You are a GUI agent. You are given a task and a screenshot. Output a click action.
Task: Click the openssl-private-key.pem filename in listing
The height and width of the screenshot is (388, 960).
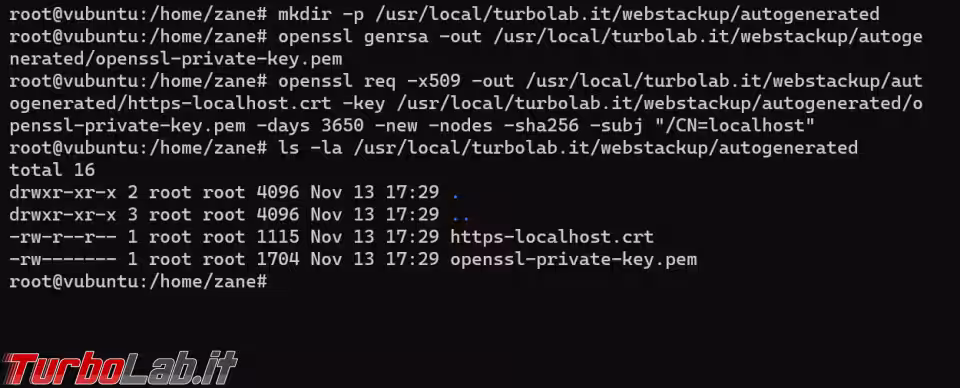574,259
